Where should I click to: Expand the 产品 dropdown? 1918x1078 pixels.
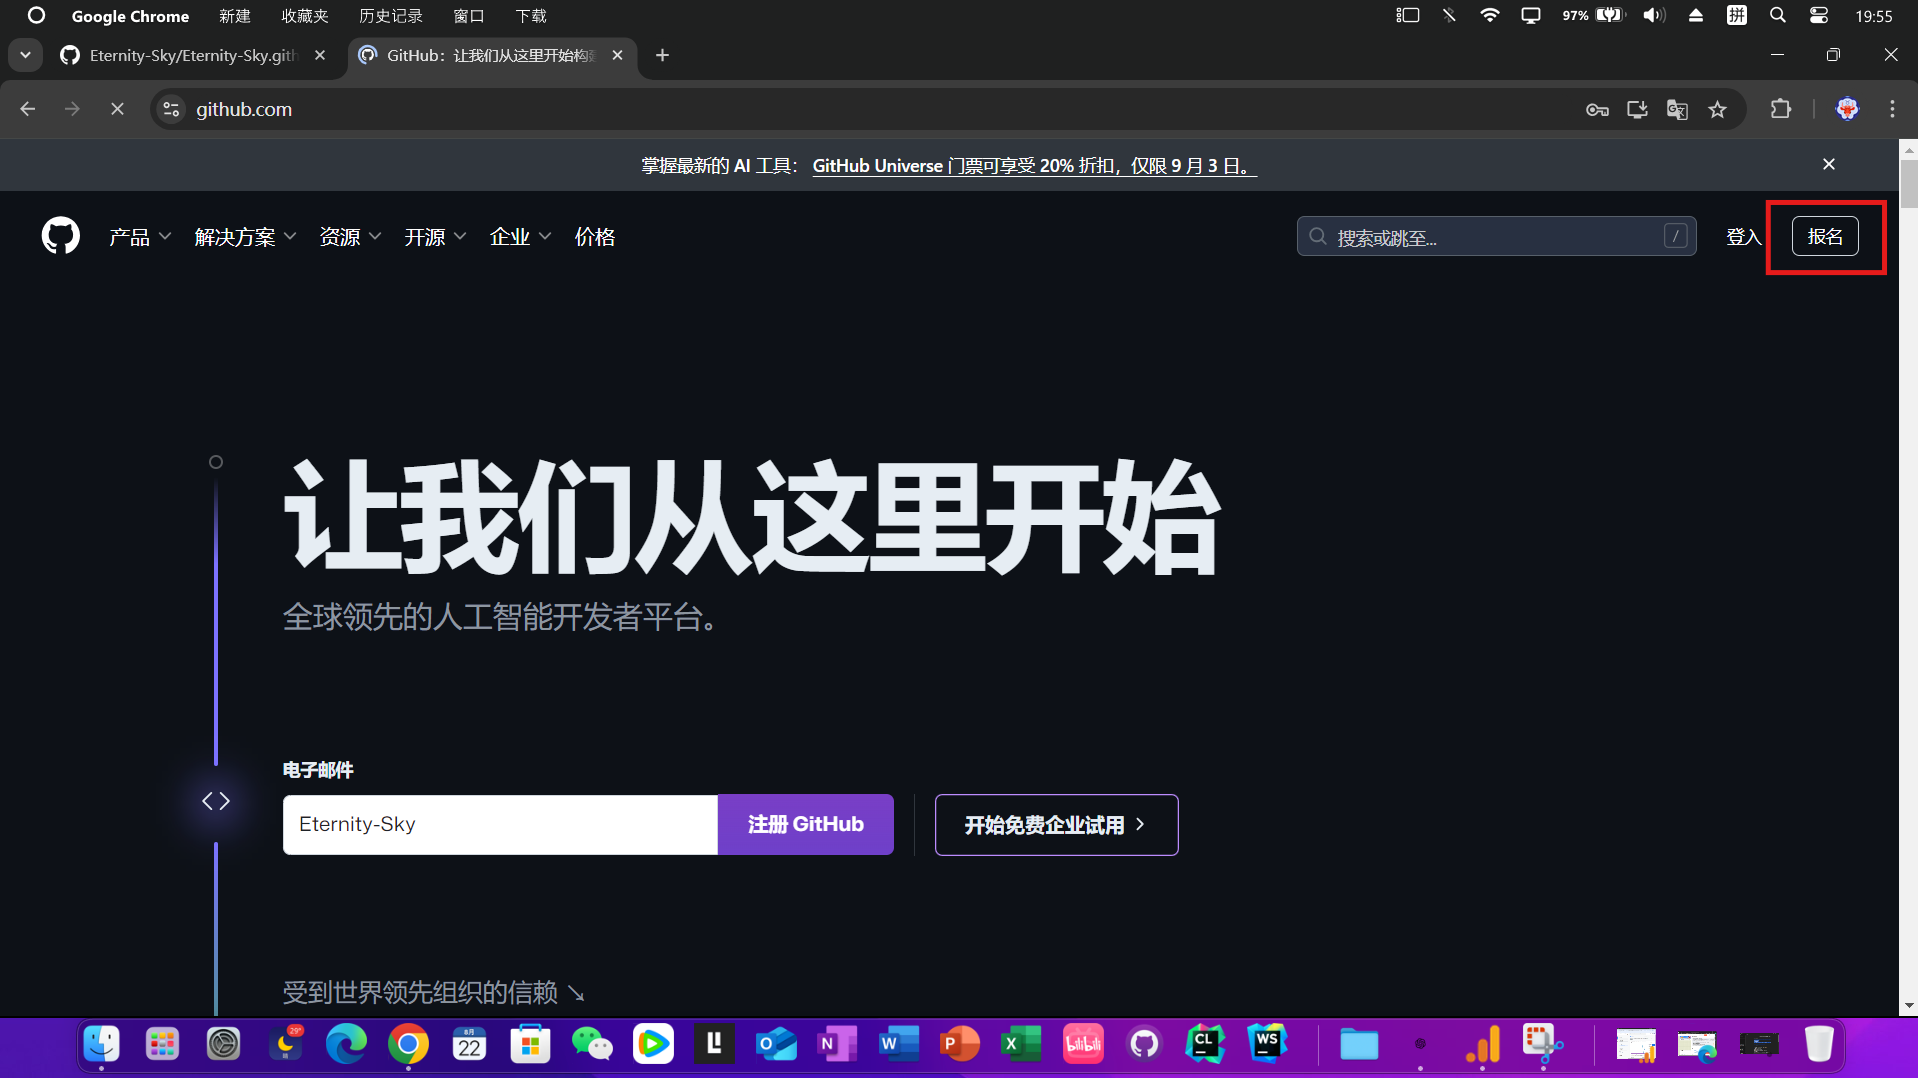(x=140, y=237)
